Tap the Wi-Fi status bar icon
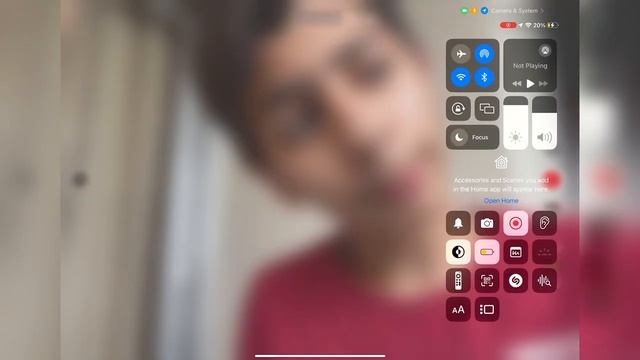Viewport: 640px width, 360px height. point(528,25)
